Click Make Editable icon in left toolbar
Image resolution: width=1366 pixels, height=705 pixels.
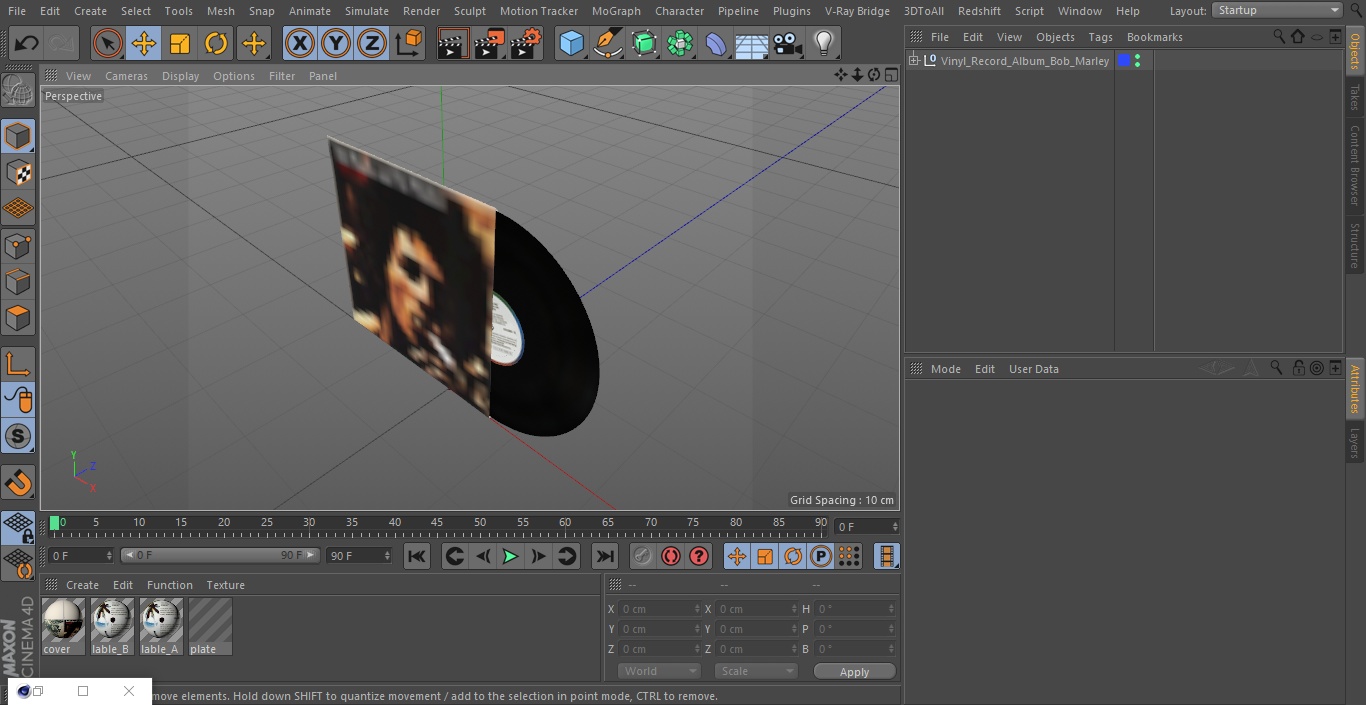[x=18, y=91]
